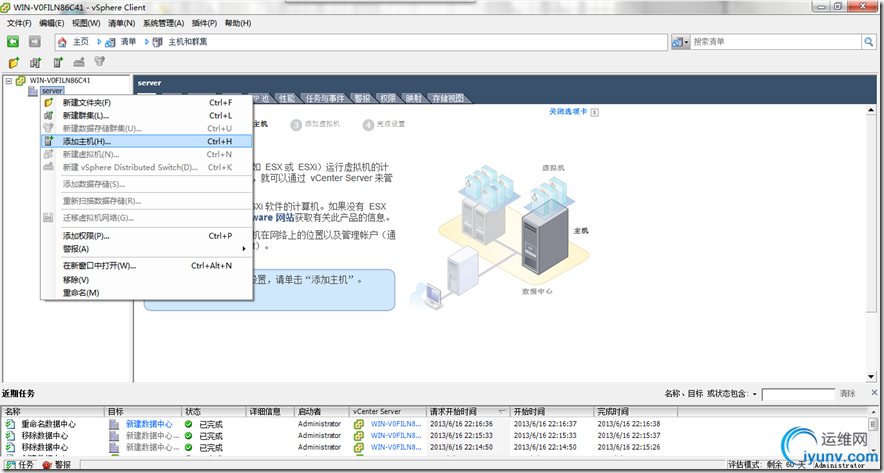Sort tasks by 名称 column header
The width and height of the screenshot is (884, 473).
(54, 412)
